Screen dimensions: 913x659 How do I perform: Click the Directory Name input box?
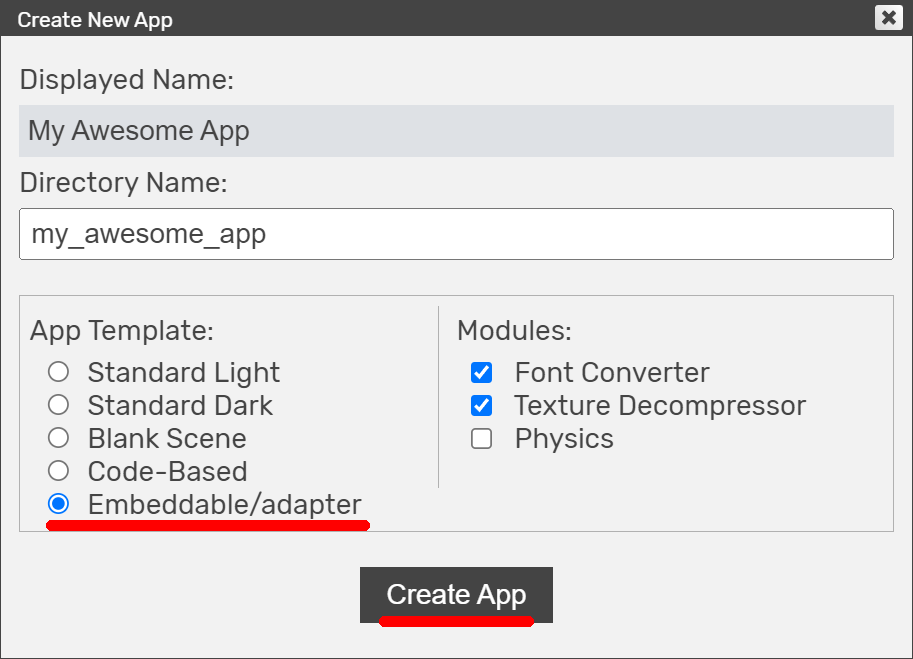click(456, 234)
